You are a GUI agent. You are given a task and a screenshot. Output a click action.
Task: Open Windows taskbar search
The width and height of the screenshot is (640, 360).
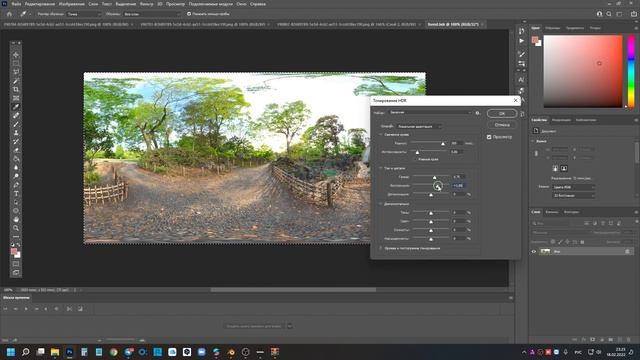(x=25, y=352)
